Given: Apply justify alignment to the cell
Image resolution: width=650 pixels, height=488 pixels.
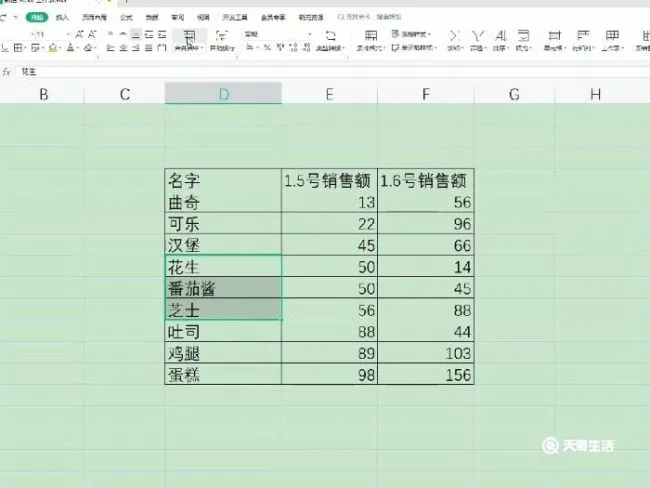Looking at the screenshot, I should (149, 48).
